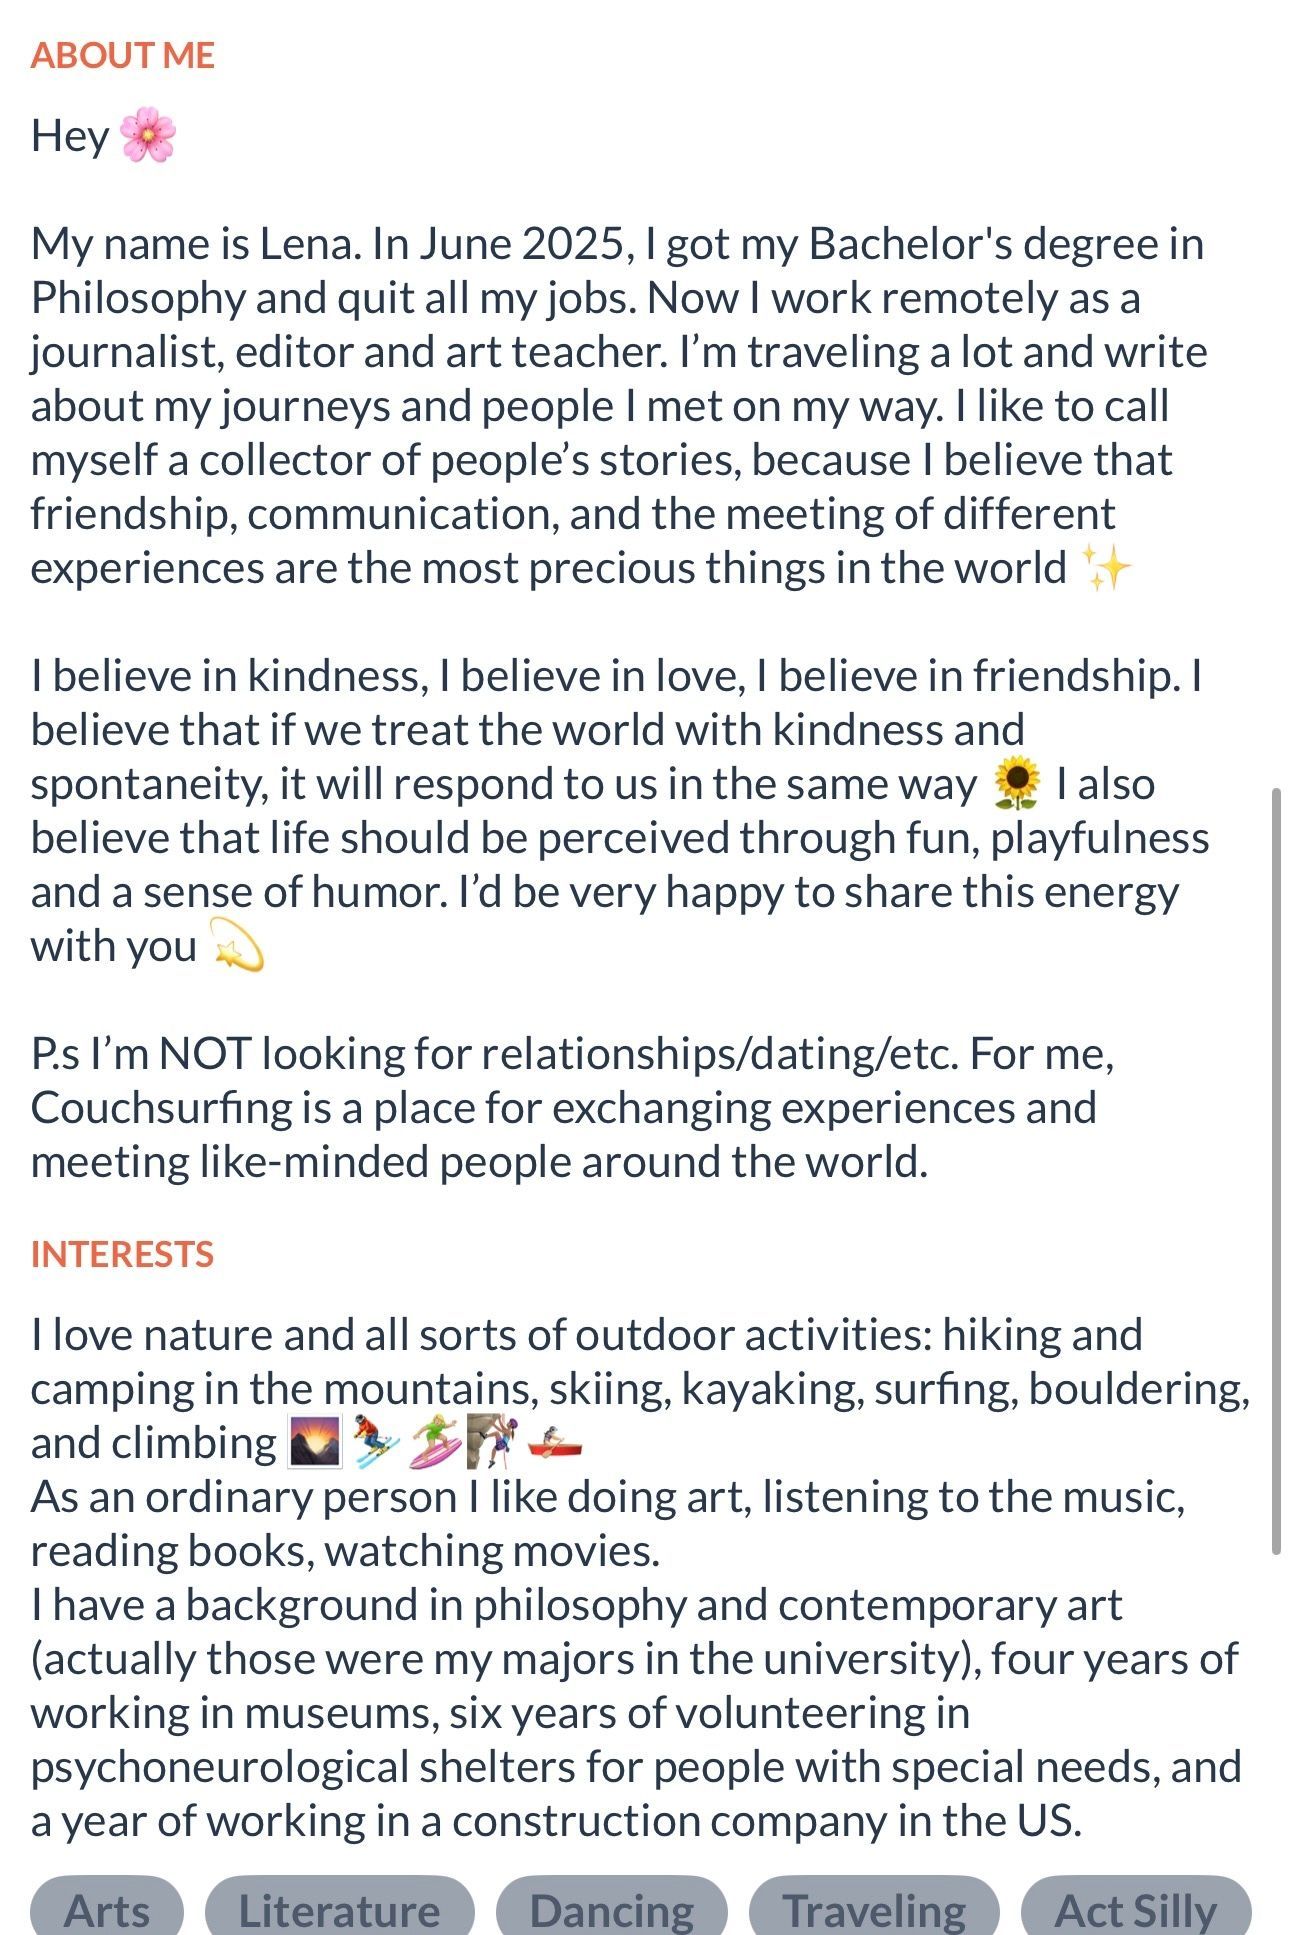Viewport: 1290px width, 1935px height.
Task: Open the Act Silly interest tag
Action: click(x=1136, y=1909)
